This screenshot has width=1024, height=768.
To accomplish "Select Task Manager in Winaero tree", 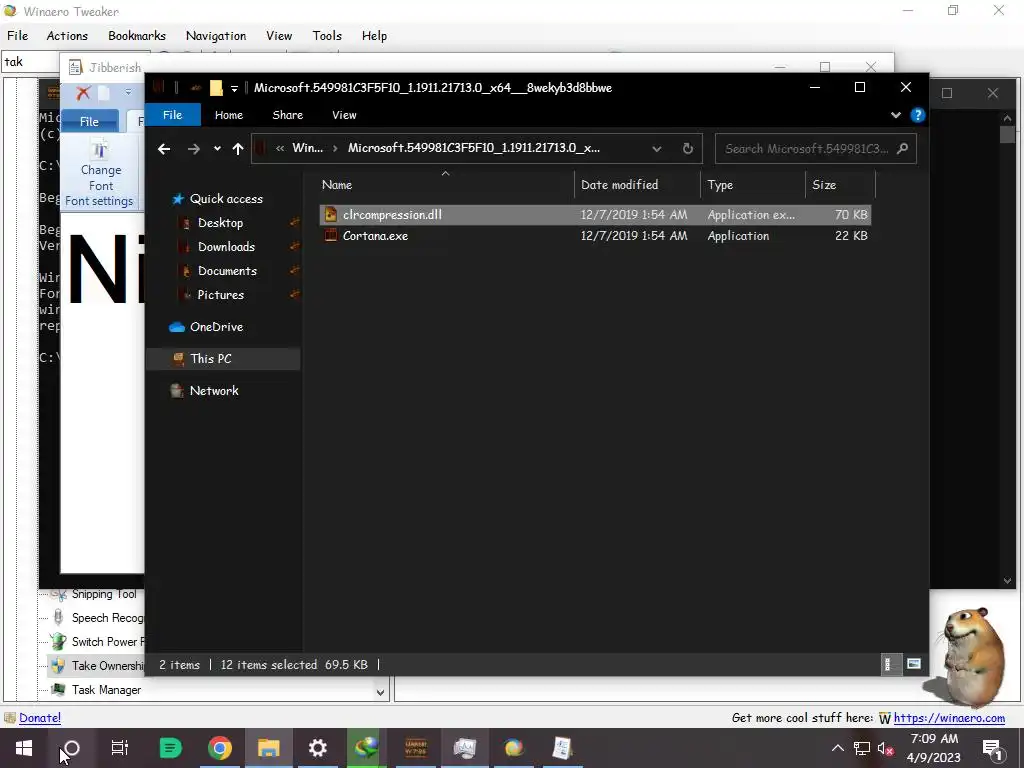I will pyautogui.click(x=106, y=690).
